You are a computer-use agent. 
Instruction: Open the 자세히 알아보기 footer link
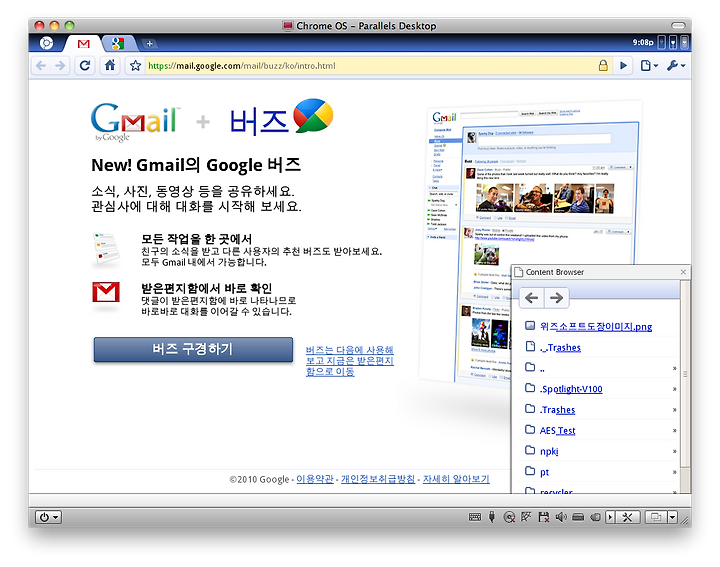tap(456, 479)
